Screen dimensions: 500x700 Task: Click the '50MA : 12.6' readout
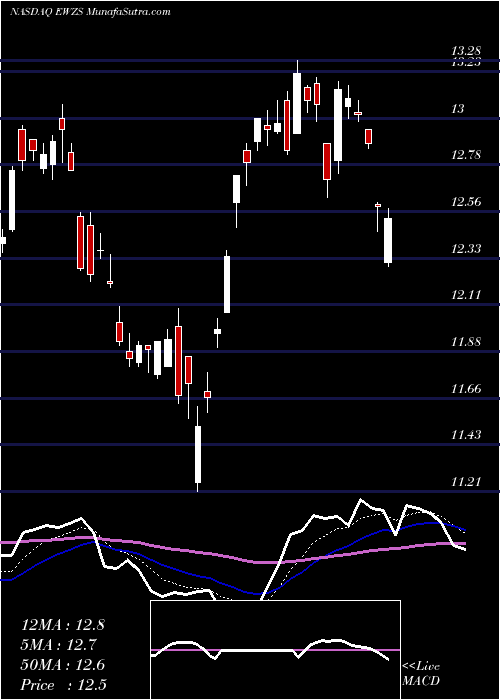(x=63, y=665)
